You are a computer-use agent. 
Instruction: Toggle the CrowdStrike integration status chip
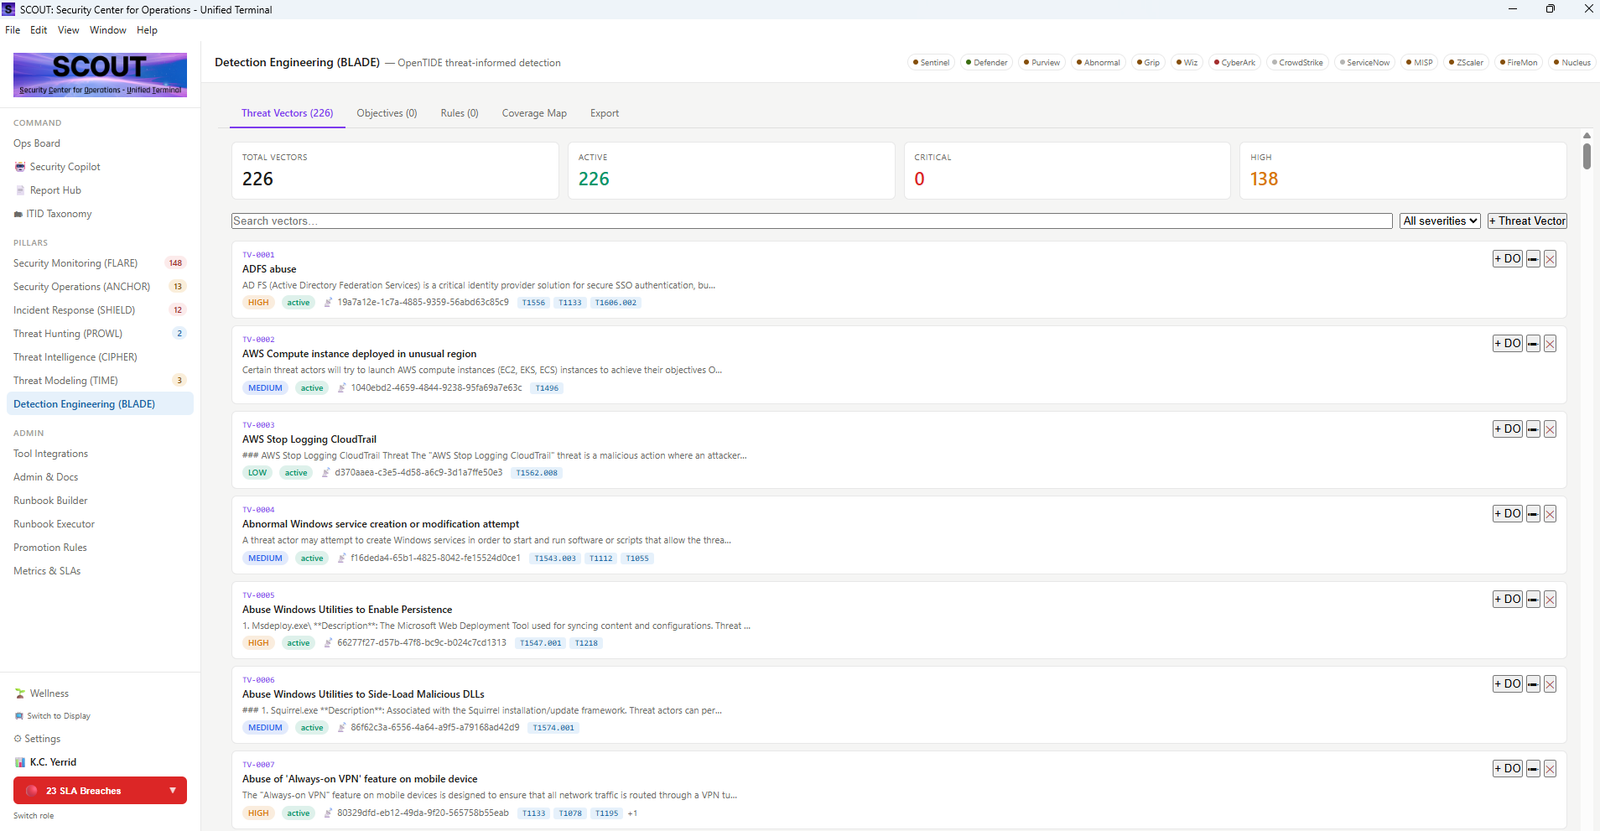(x=1298, y=62)
